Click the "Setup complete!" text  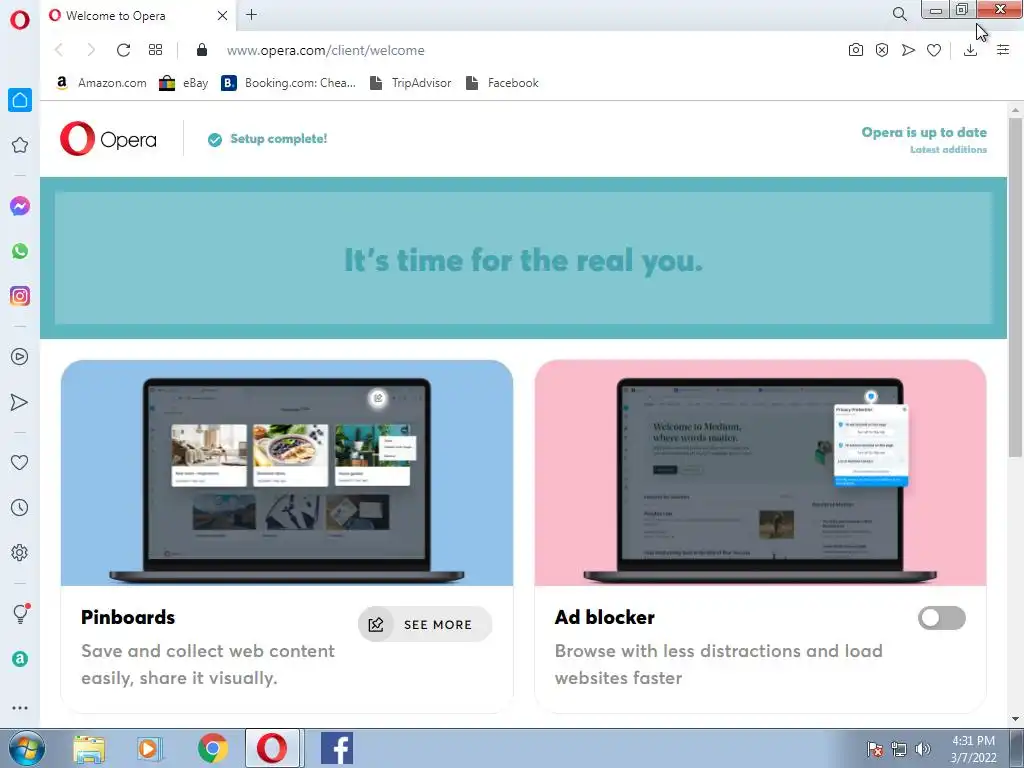point(279,138)
